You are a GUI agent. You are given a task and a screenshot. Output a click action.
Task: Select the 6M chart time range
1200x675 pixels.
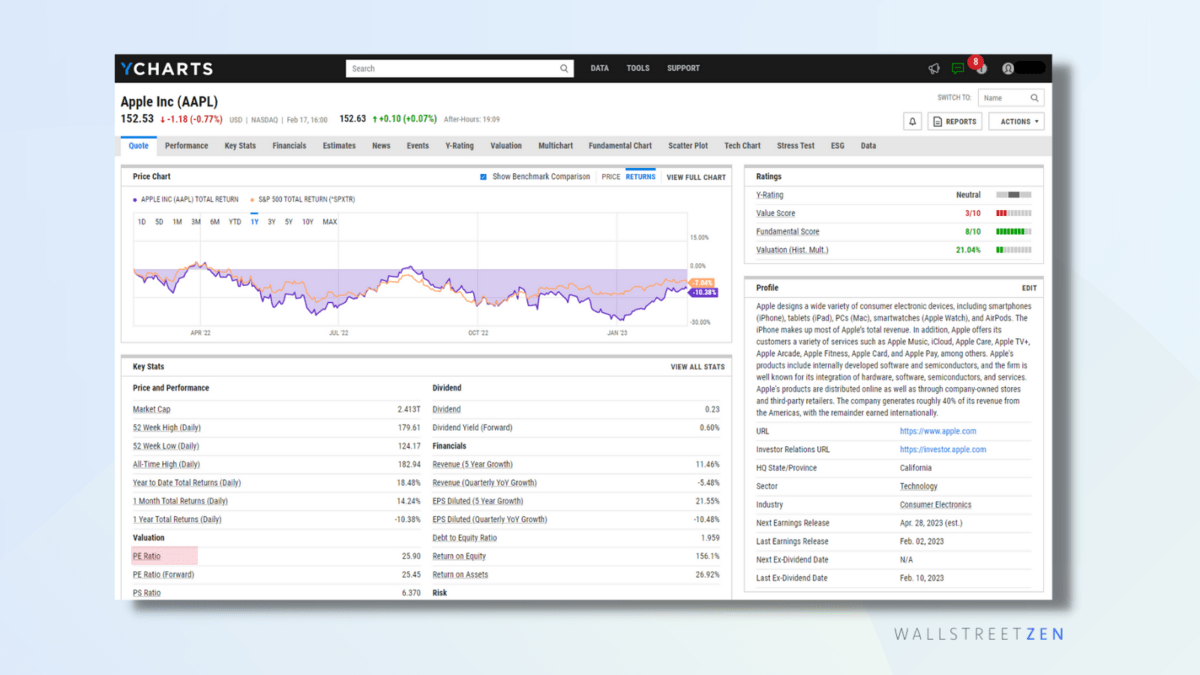(x=215, y=222)
